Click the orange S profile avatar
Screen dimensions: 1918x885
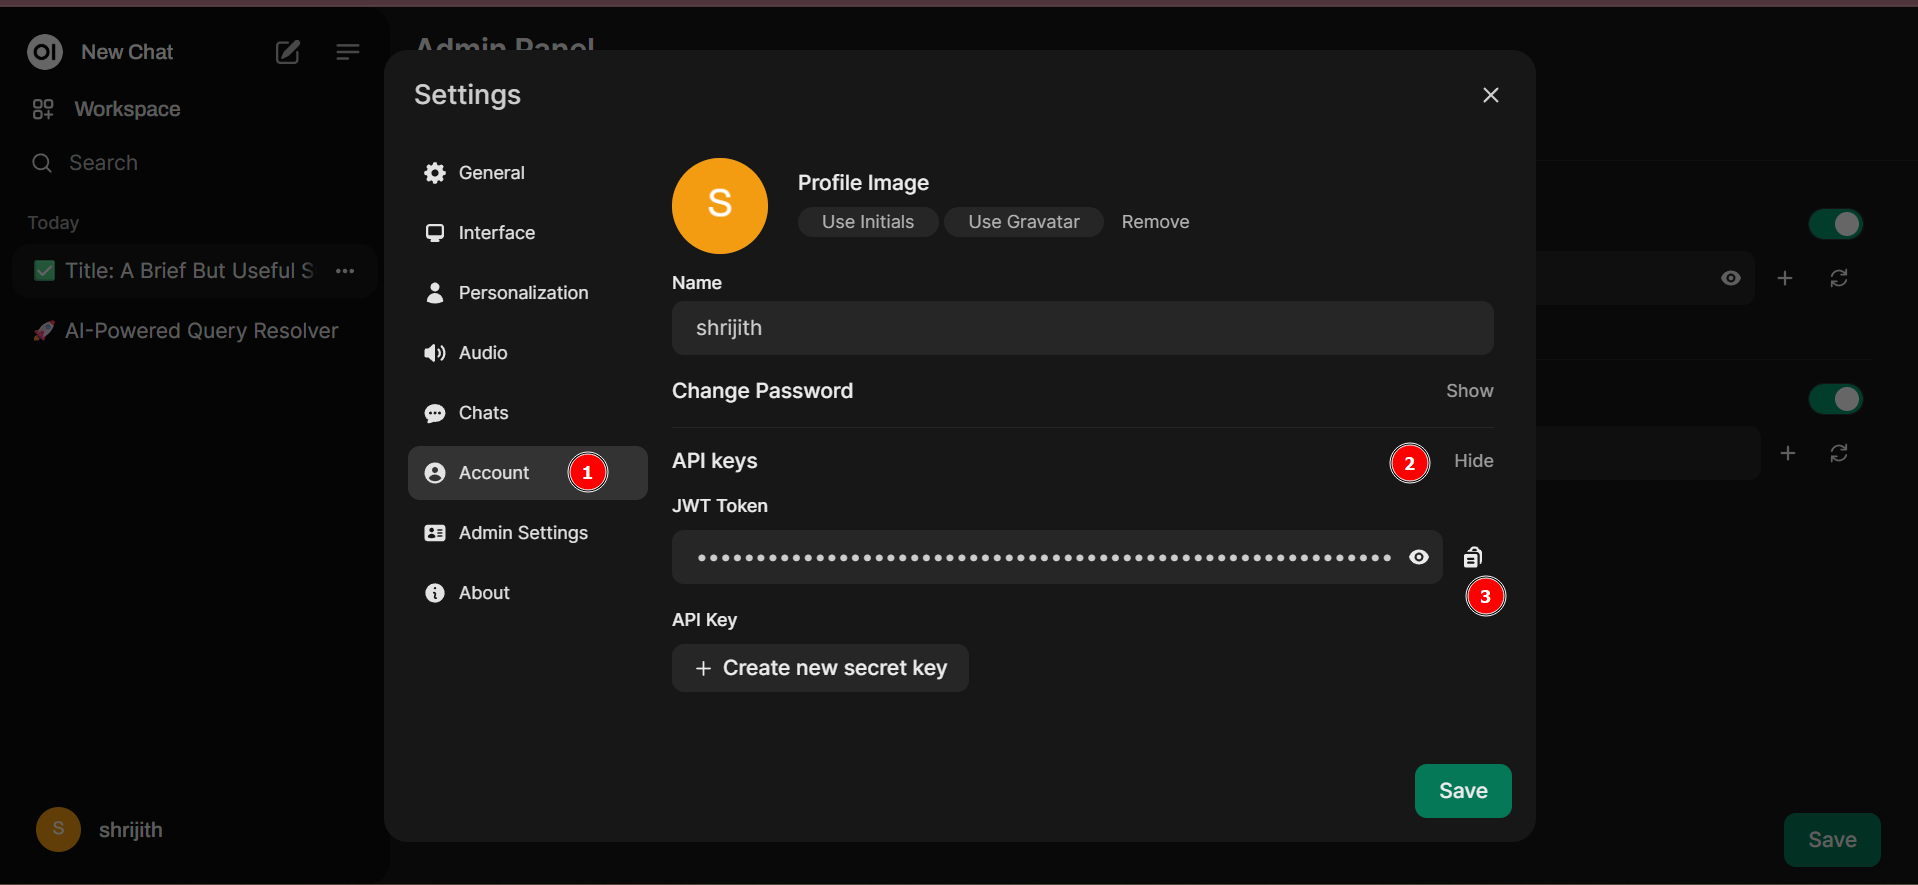click(x=719, y=205)
